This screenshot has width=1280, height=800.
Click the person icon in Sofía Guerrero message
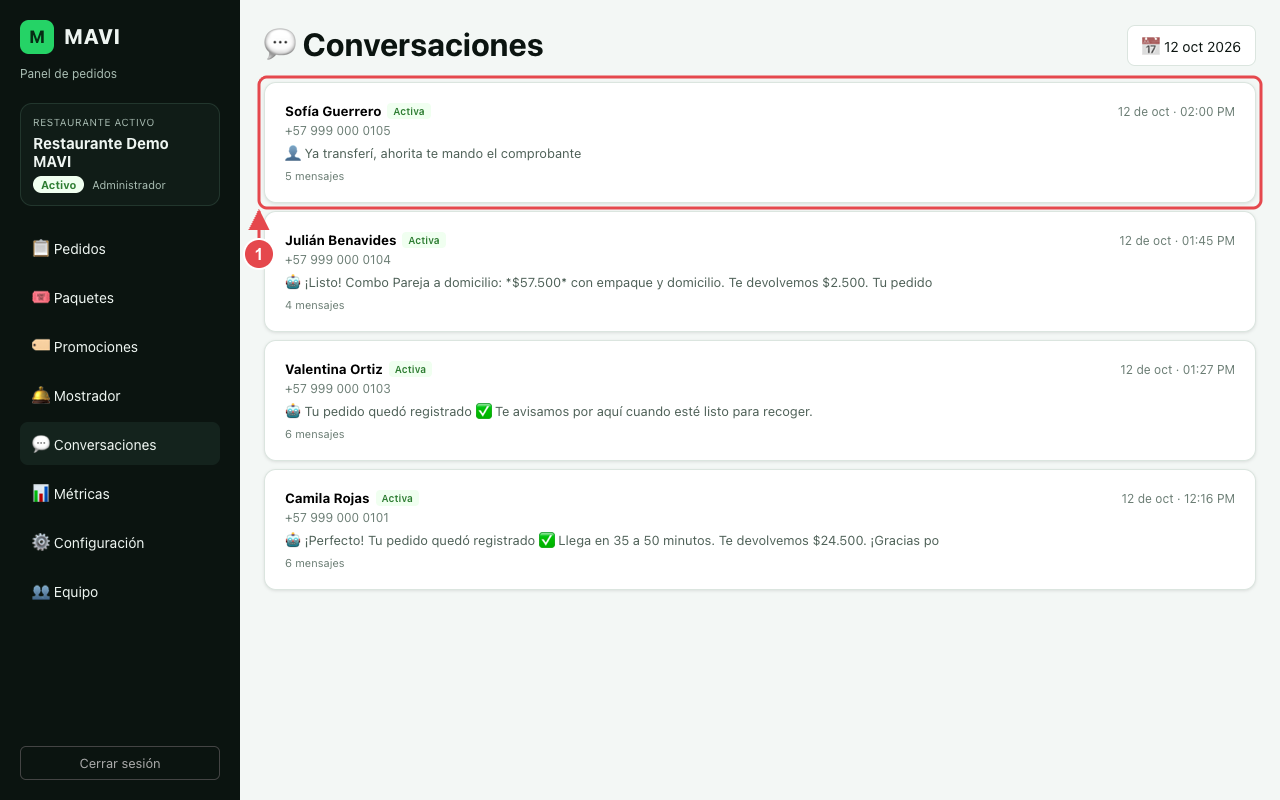point(293,153)
